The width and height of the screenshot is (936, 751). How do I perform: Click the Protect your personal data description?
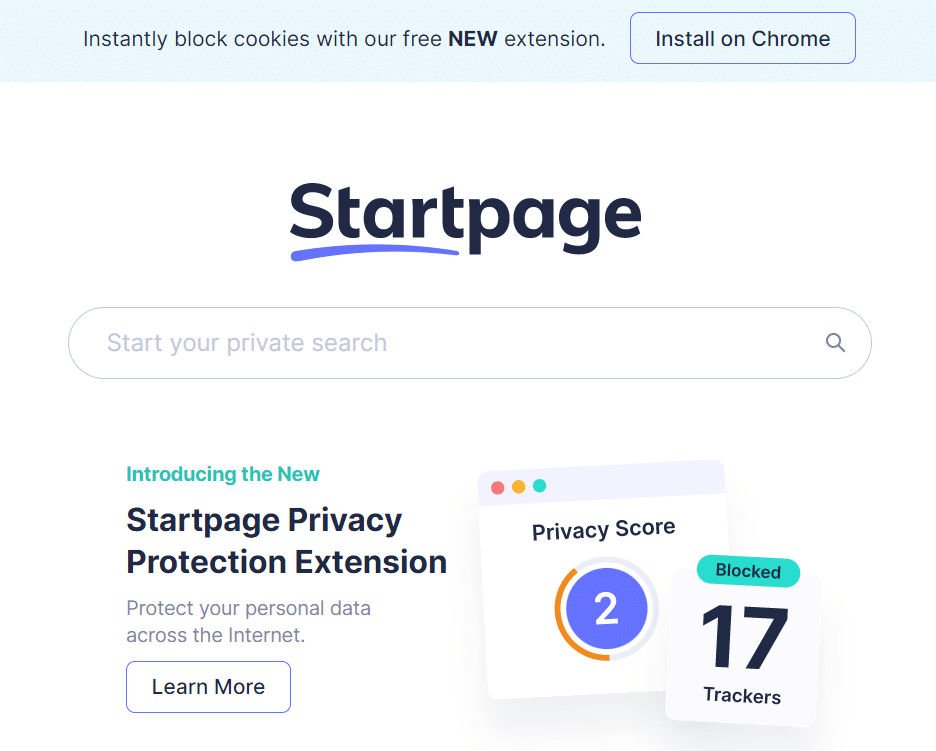pyautogui.click(x=248, y=621)
